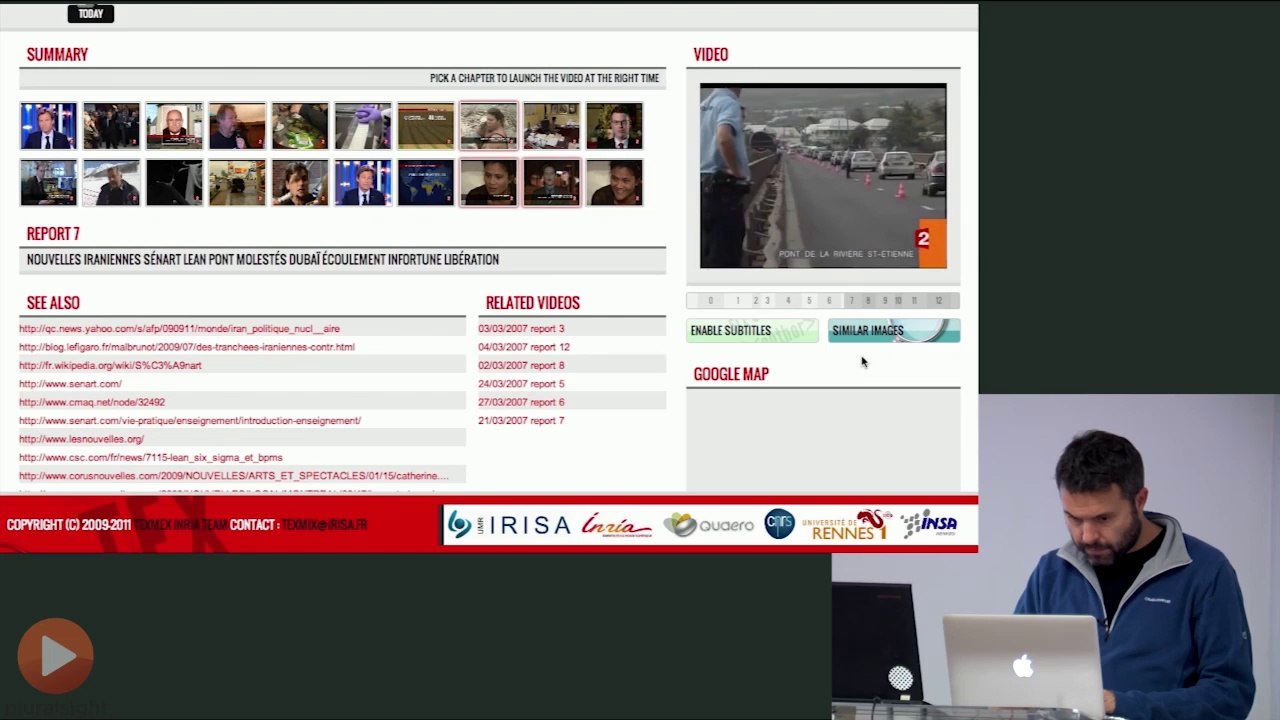Click the IRISA logo in the footer
The width and height of the screenshot is (1280, 720).
coord(509,525)
